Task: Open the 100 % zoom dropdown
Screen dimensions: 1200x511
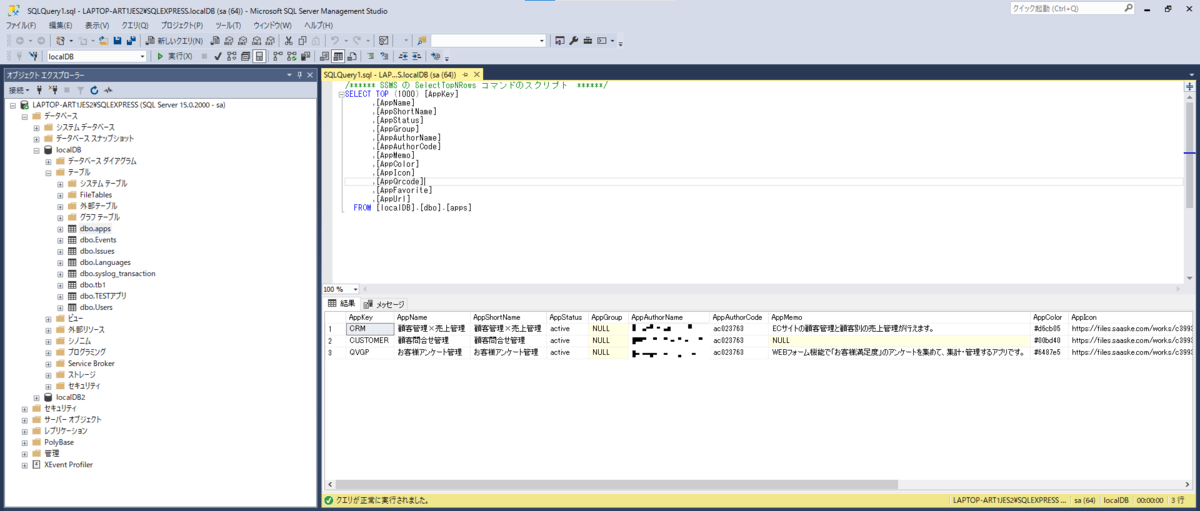Action: 352,289
